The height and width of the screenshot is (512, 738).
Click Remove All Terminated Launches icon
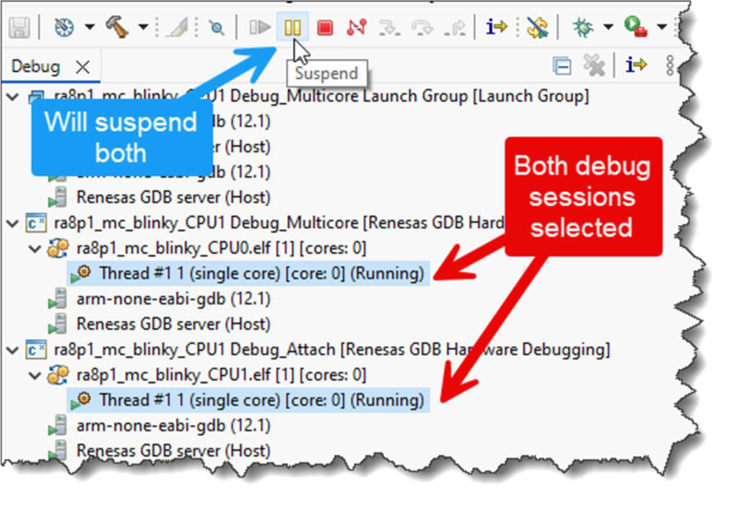pyautogui.click(x=594, y=65)
